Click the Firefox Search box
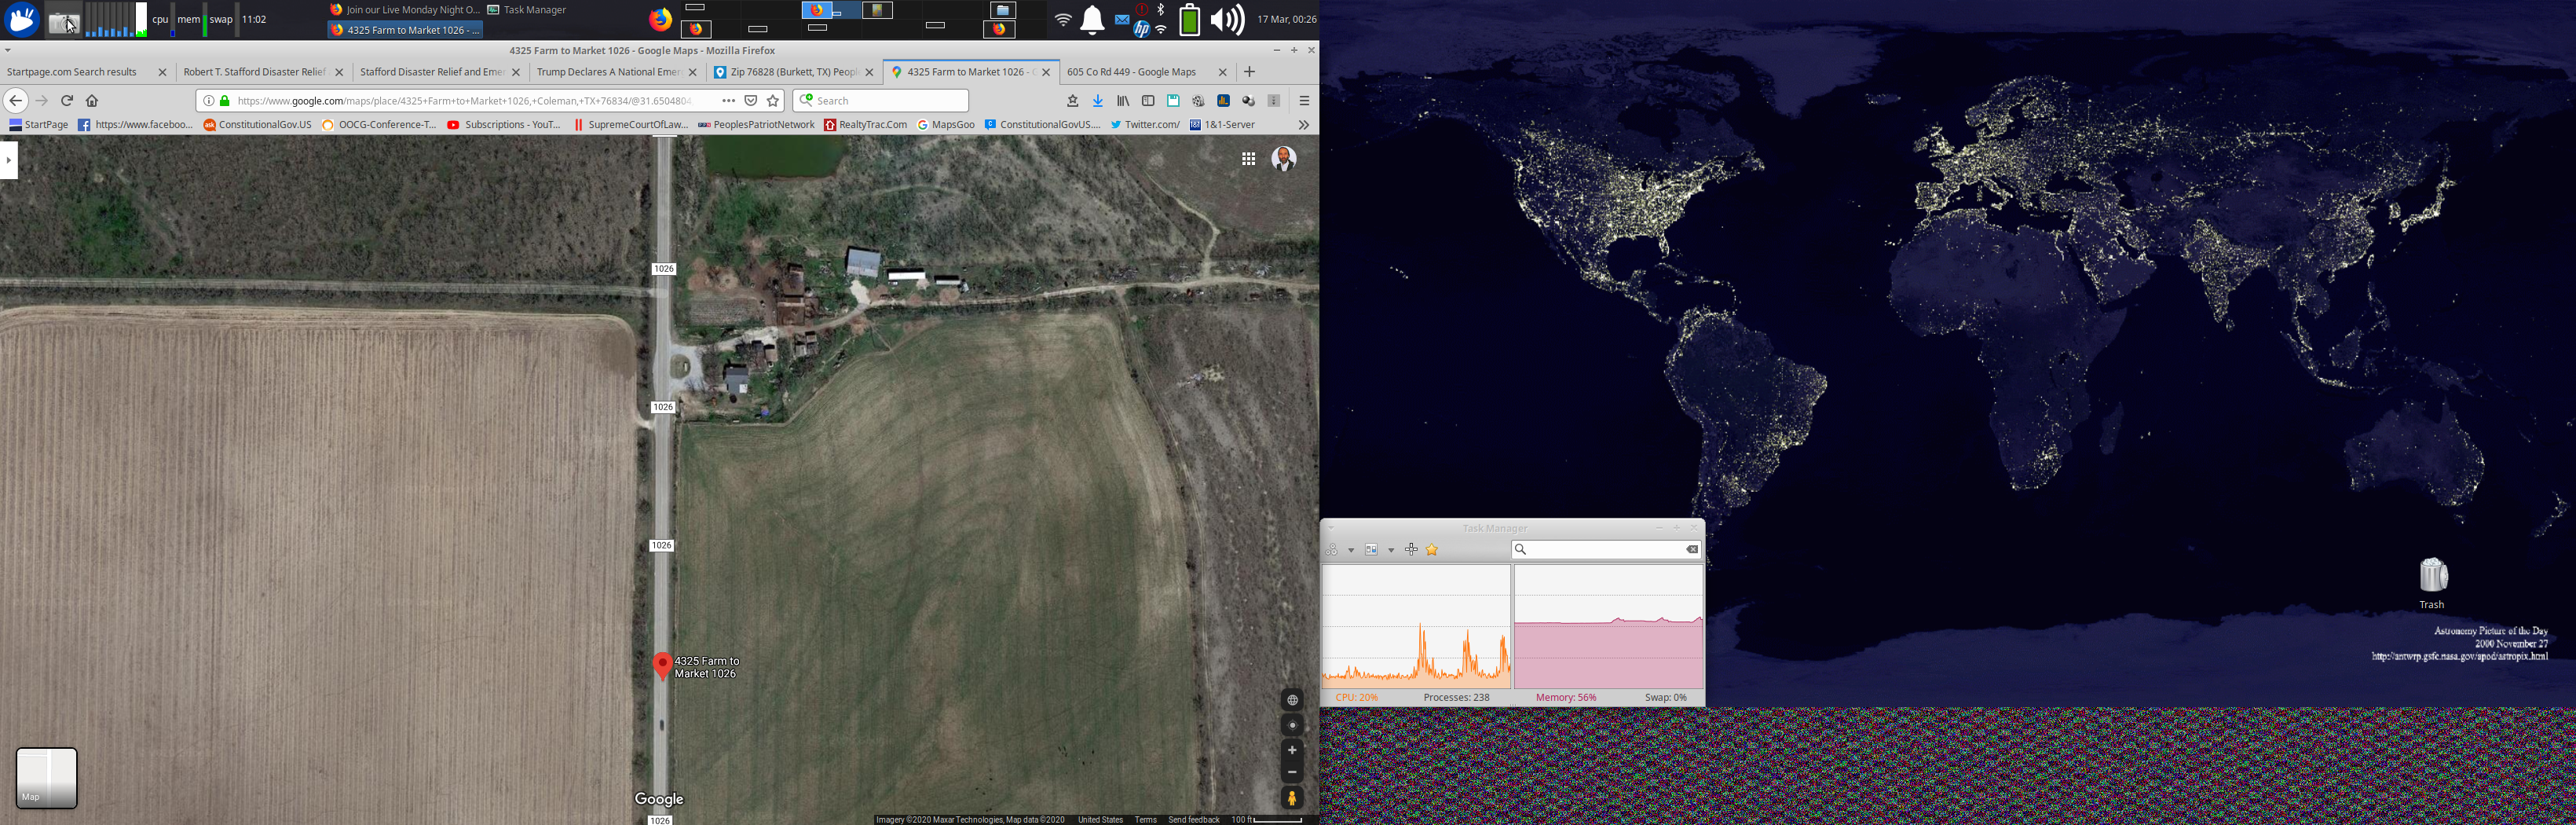 click(881, 100)
